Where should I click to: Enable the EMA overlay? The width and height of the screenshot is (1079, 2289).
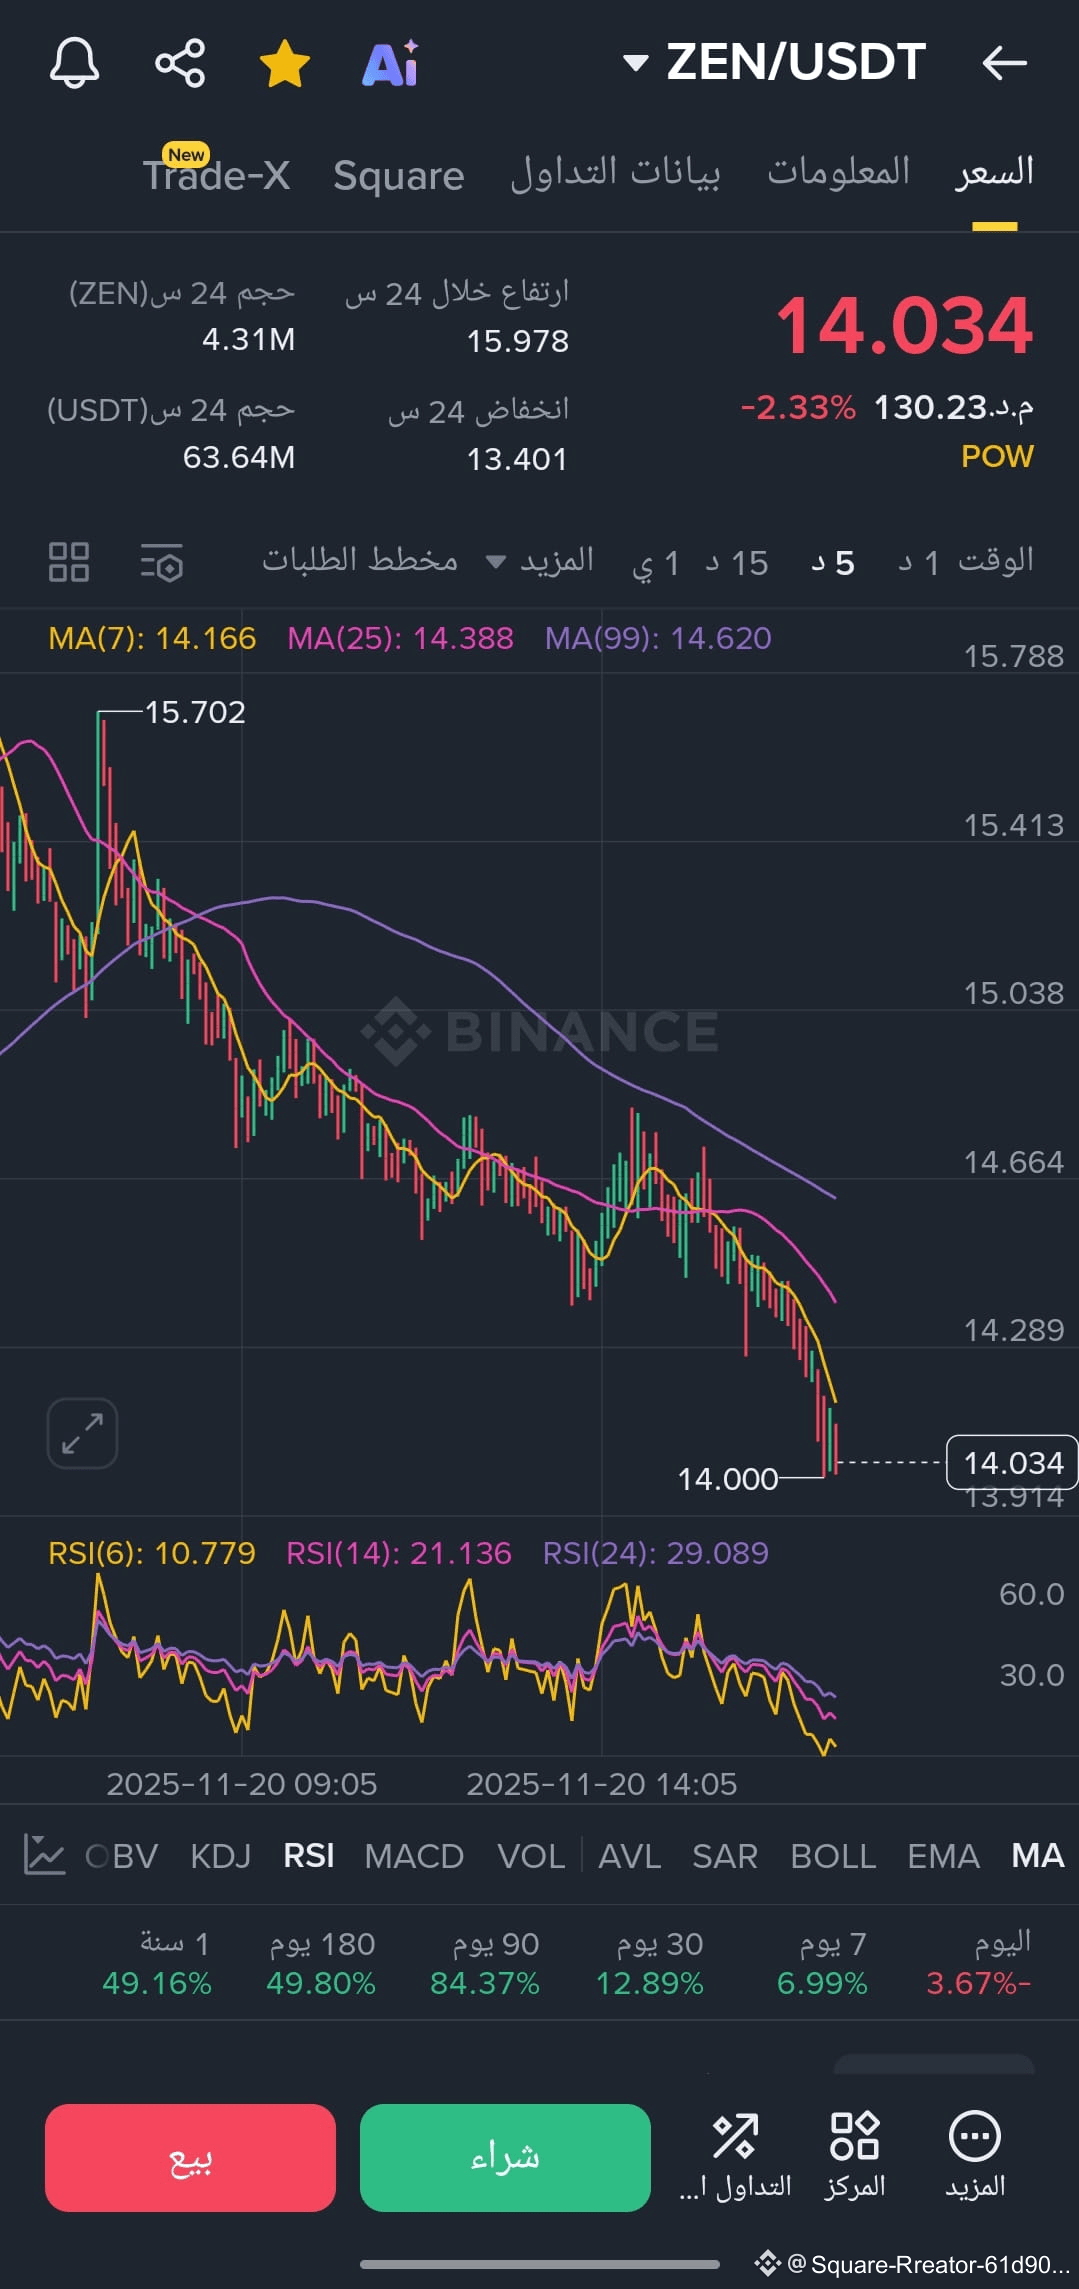(x=943, y=1856)
